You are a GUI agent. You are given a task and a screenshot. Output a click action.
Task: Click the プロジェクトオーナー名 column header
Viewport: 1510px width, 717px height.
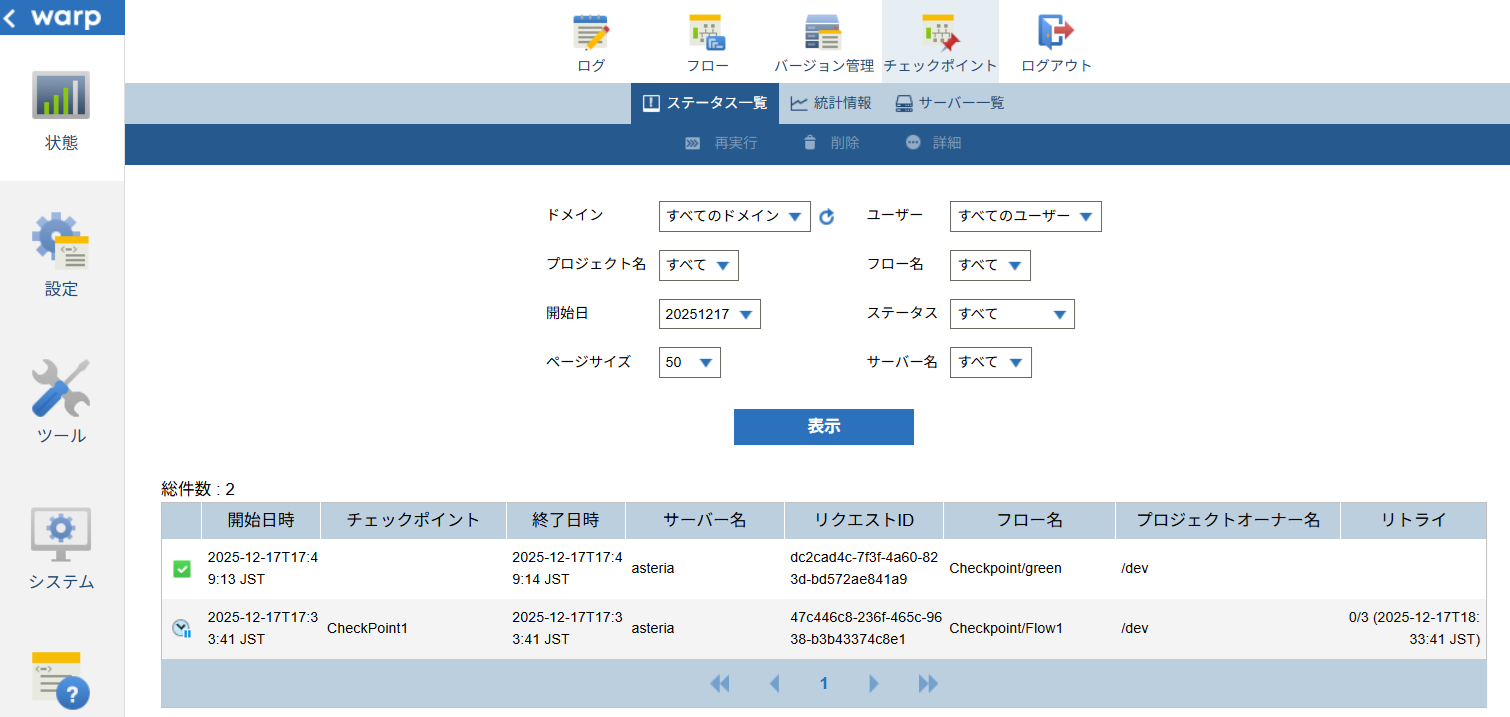[1228, 520]
